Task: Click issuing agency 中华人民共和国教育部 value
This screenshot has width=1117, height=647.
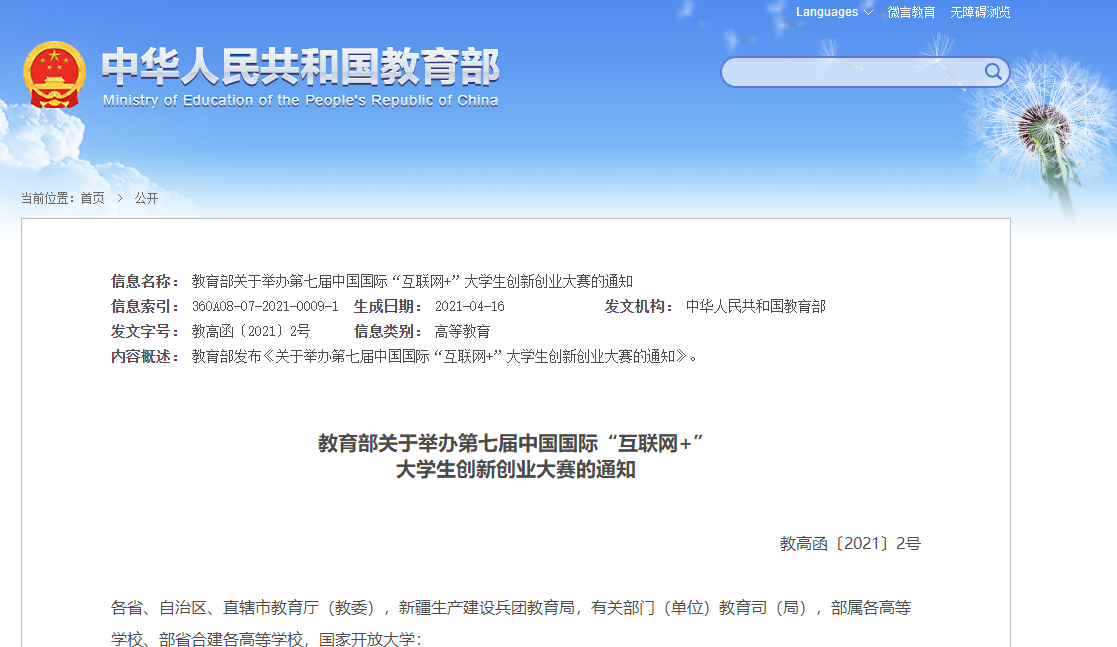Action: point(756,306)
